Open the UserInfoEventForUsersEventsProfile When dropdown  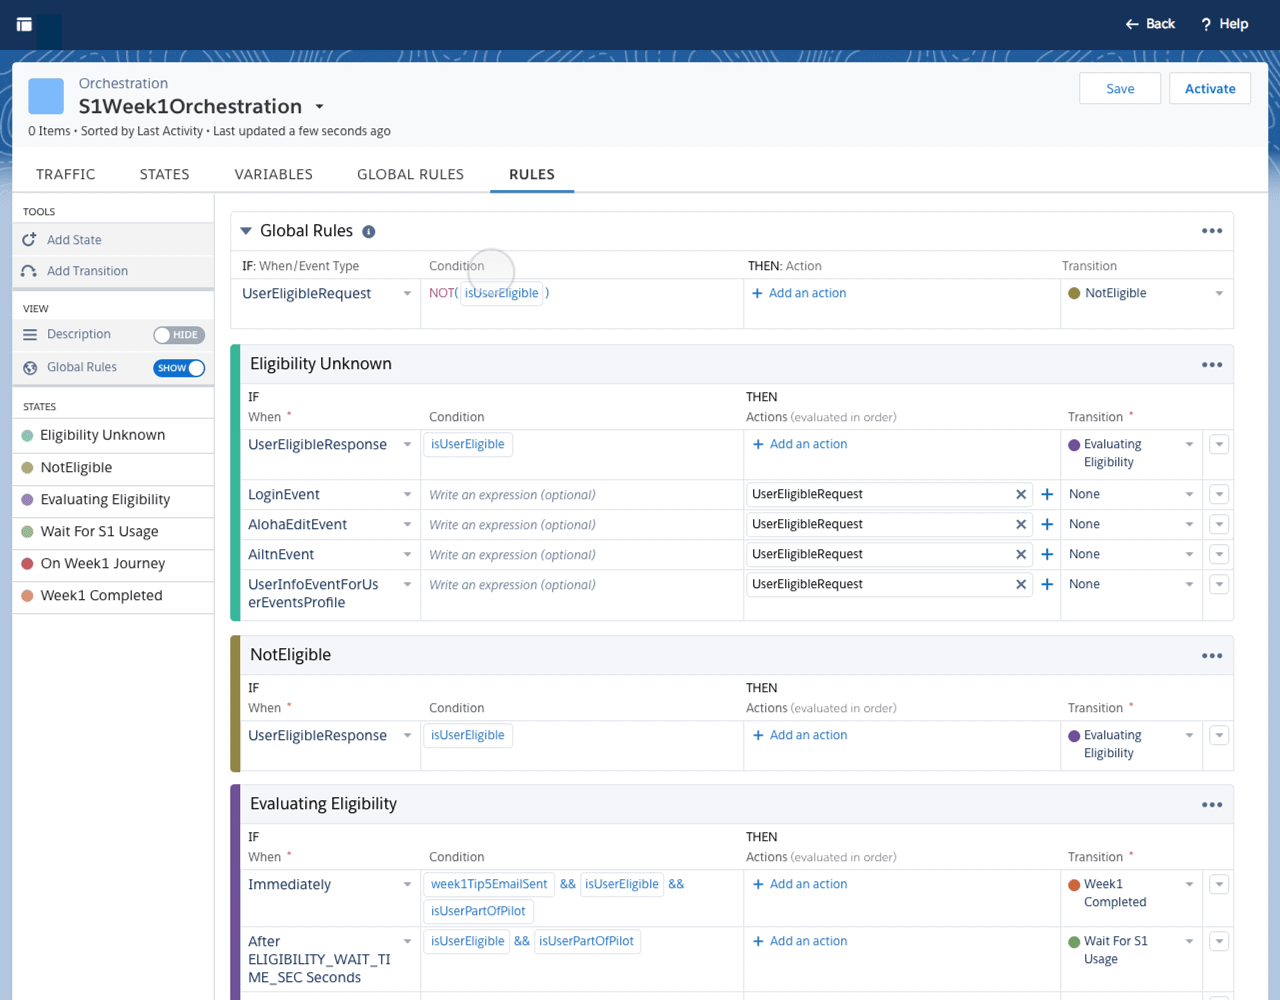[x=407, y=585]
